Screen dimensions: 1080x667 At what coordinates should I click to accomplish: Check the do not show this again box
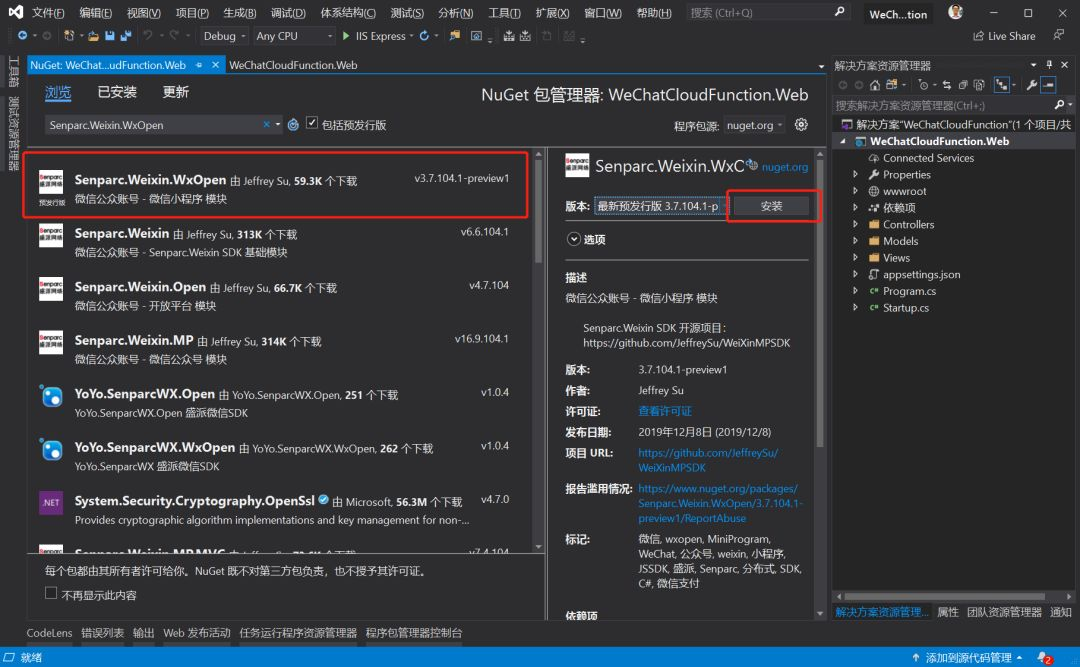pyautogui.click(x=50, y=593)
